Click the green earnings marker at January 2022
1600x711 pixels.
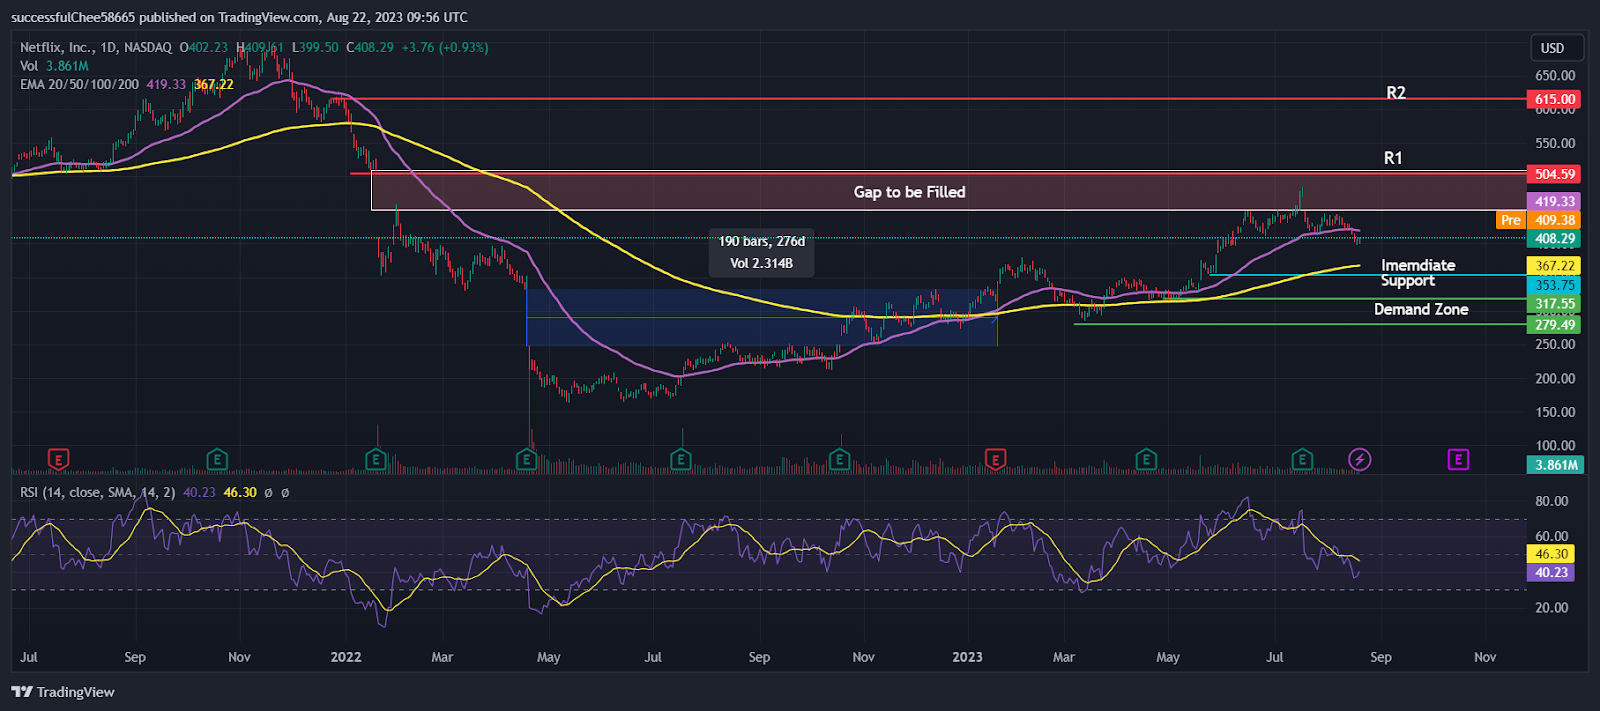click(x=376, y=460)
